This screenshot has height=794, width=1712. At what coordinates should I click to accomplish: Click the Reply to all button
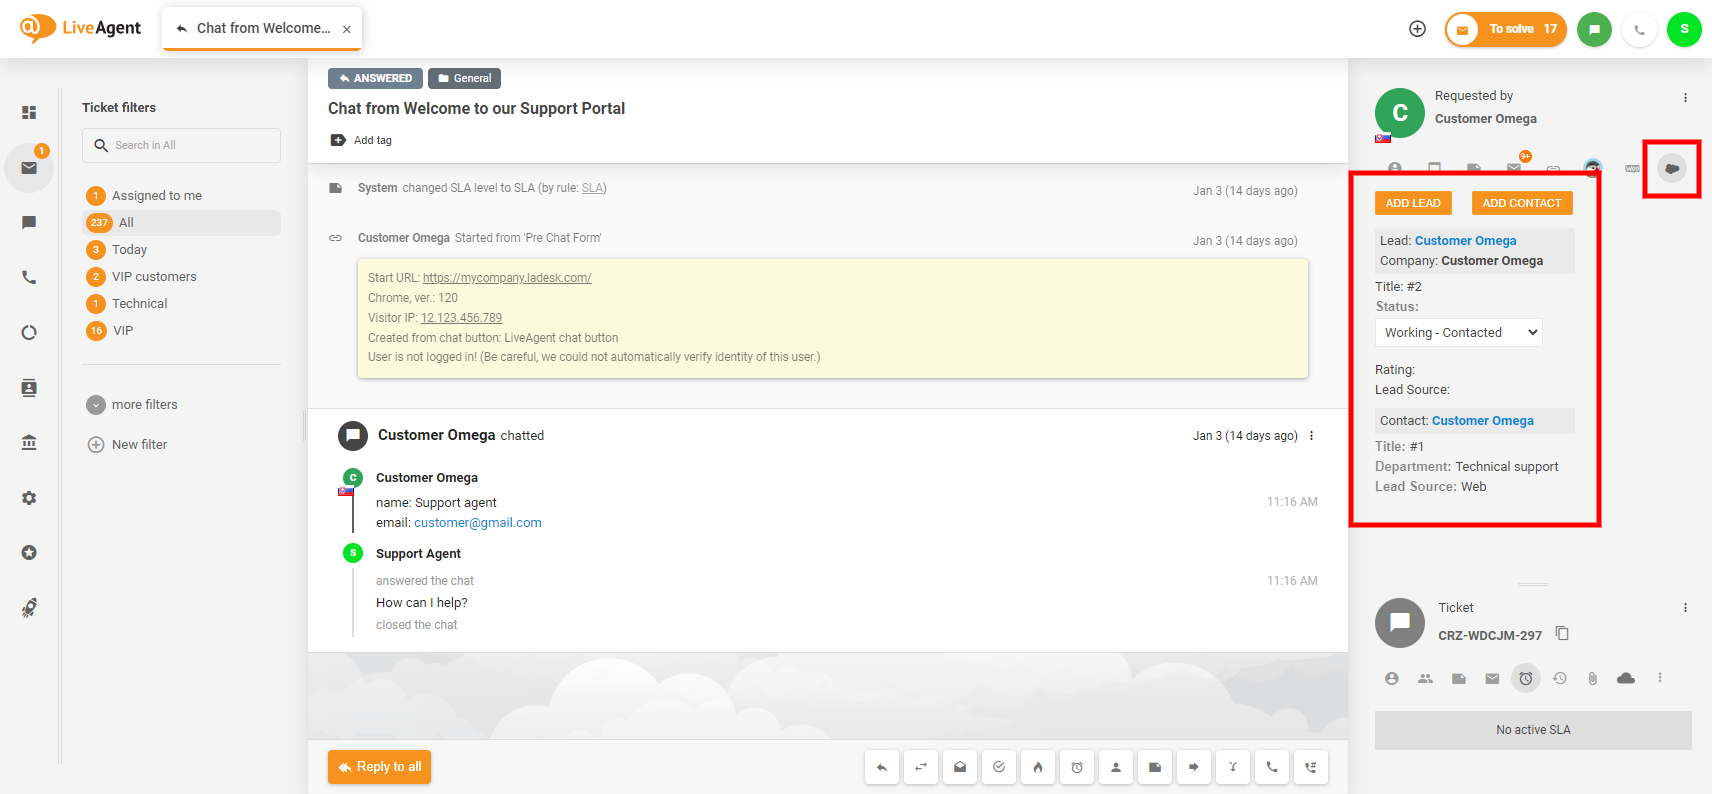tap(379, 767)
